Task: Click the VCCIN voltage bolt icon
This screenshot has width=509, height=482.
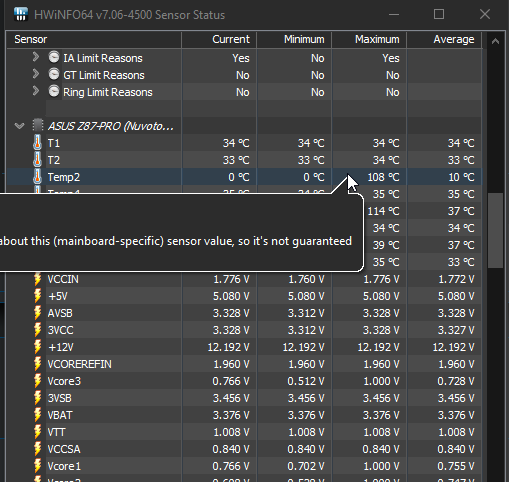Action: click(x=38, y=279)
